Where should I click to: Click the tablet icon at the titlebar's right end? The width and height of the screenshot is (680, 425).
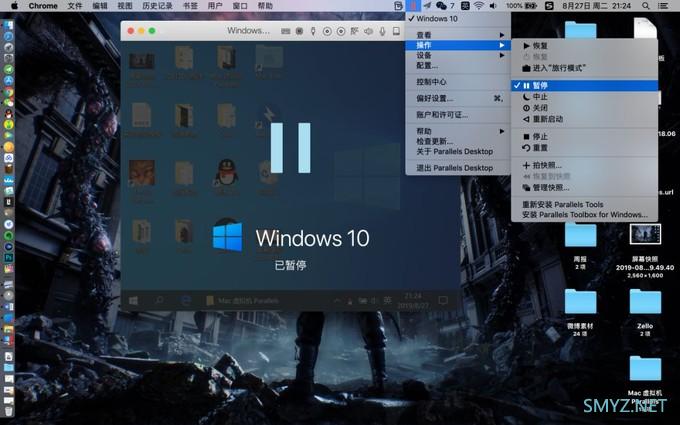396,31
